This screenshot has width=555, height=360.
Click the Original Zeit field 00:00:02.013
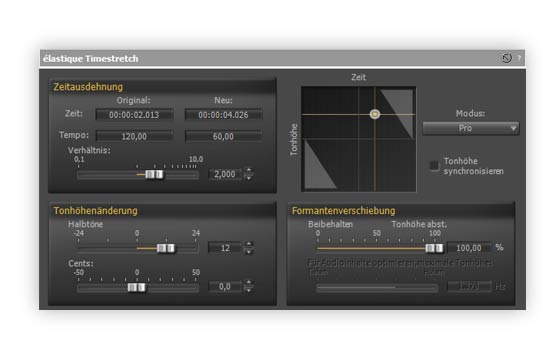[x=134, y=115]
